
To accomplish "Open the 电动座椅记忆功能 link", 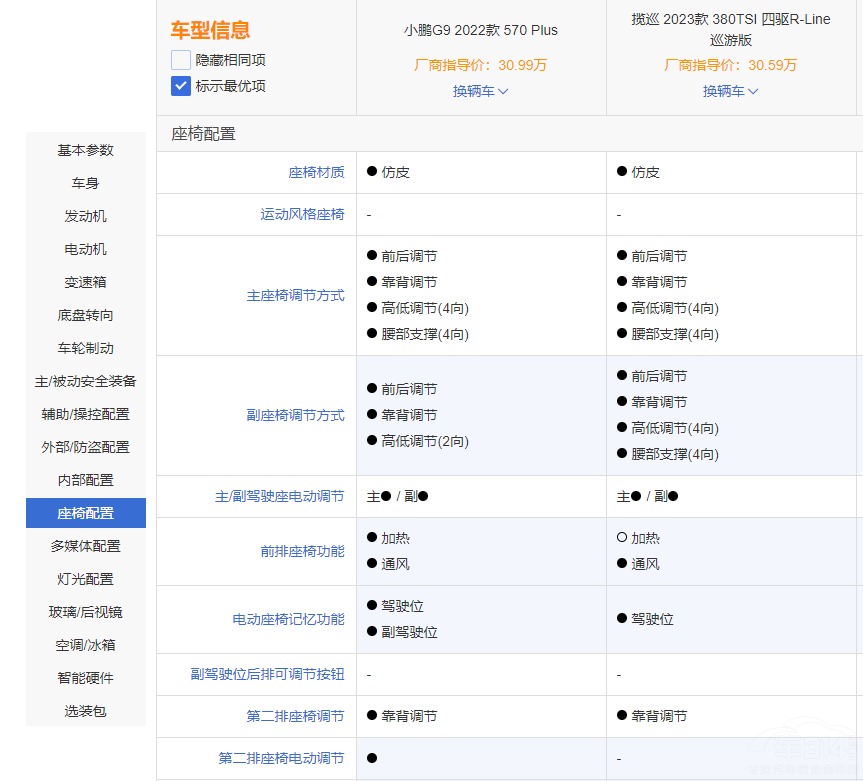I will (288, 620).
